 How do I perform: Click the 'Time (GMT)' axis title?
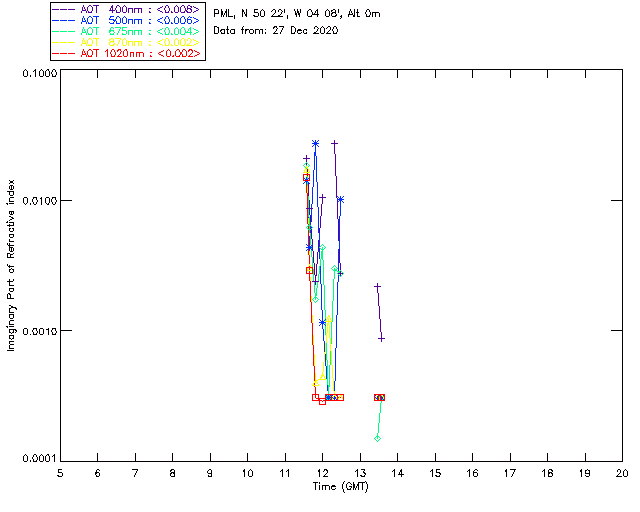(340, 487)
